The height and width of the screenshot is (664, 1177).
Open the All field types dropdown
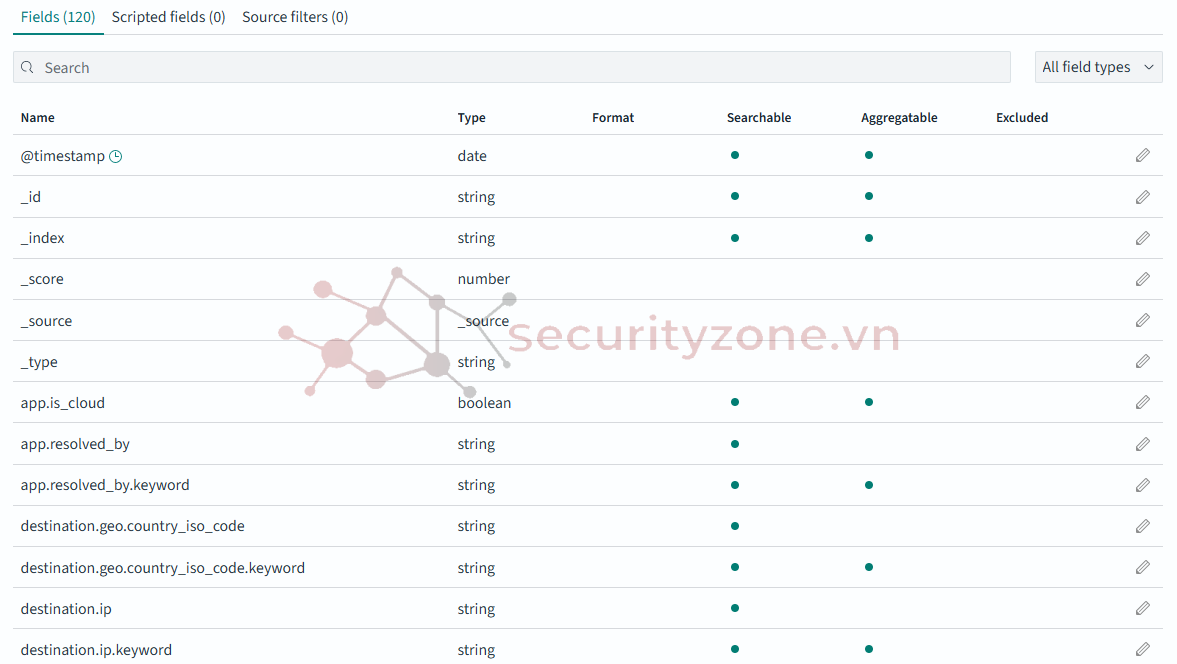pos(1098,67)
